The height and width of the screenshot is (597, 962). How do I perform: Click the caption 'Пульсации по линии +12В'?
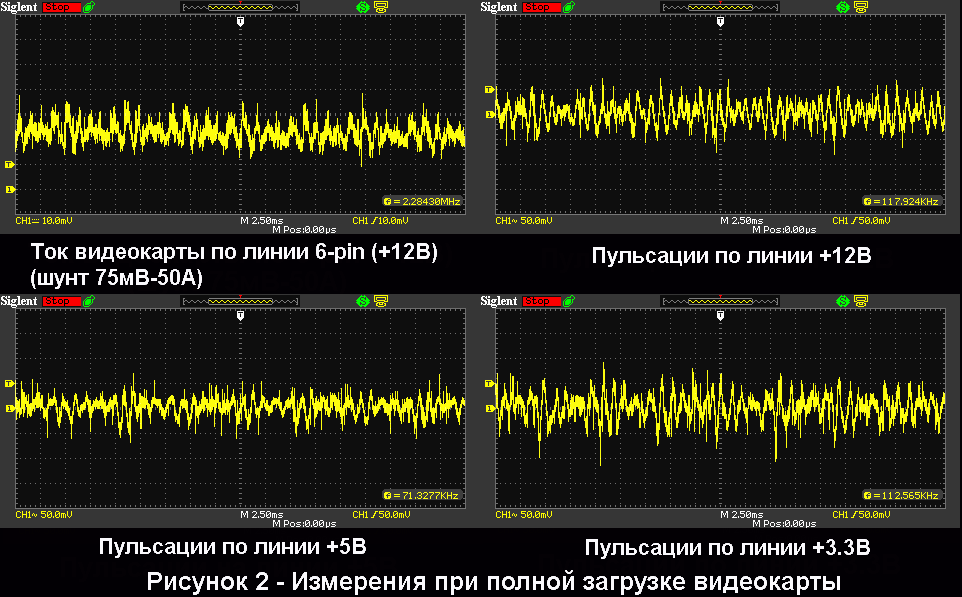tap(732, 256)
